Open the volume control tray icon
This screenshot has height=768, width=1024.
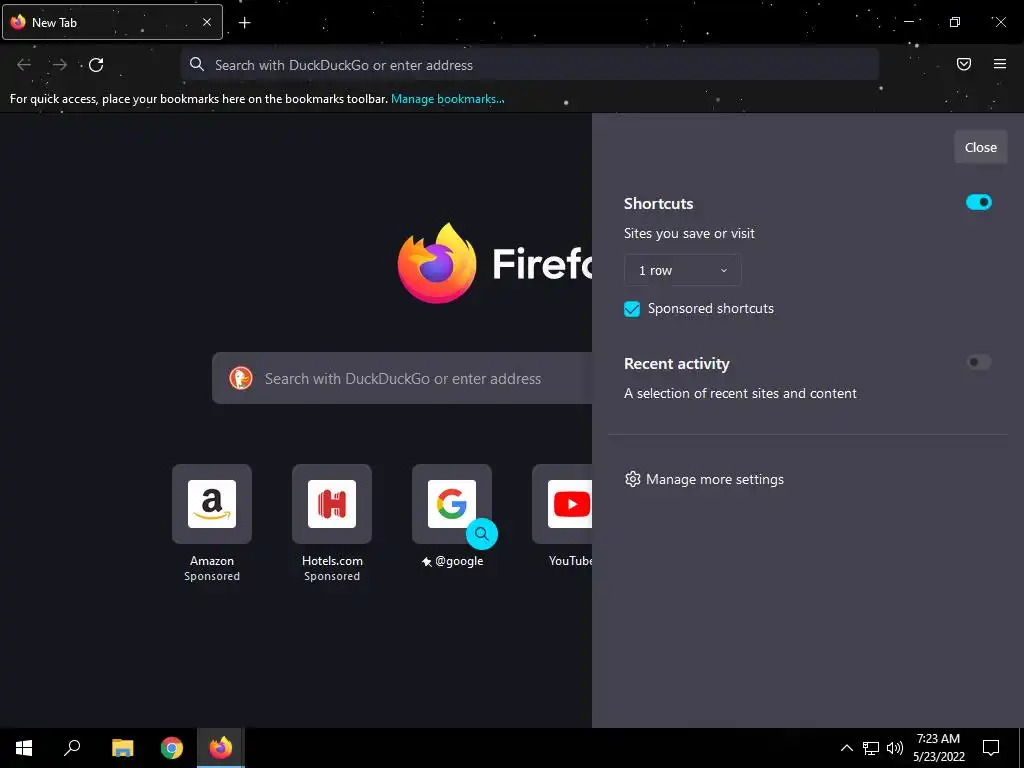(x=895, y=748)
